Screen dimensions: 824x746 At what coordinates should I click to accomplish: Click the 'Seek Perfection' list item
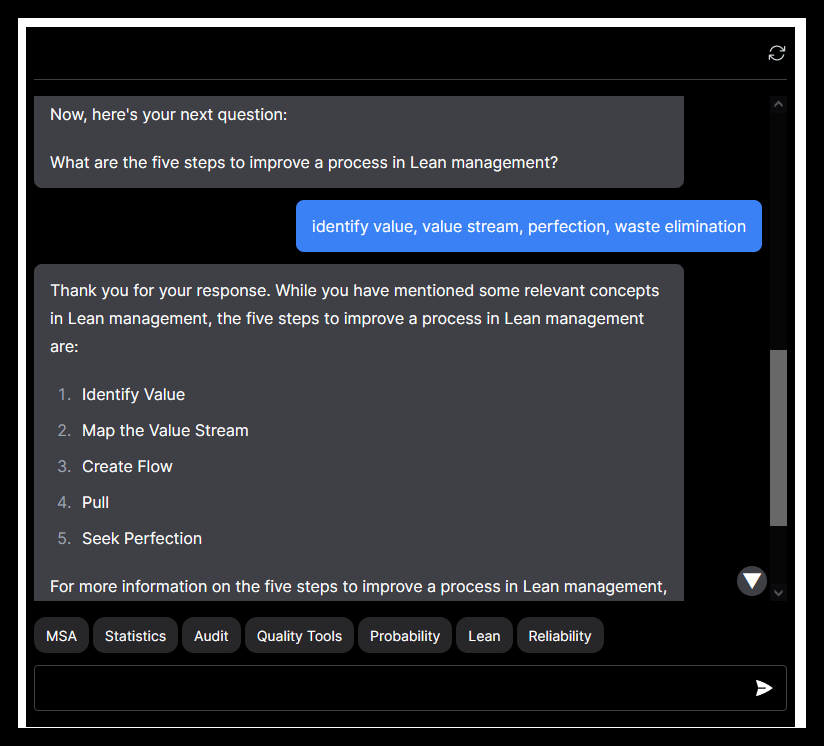pos(142,538)
